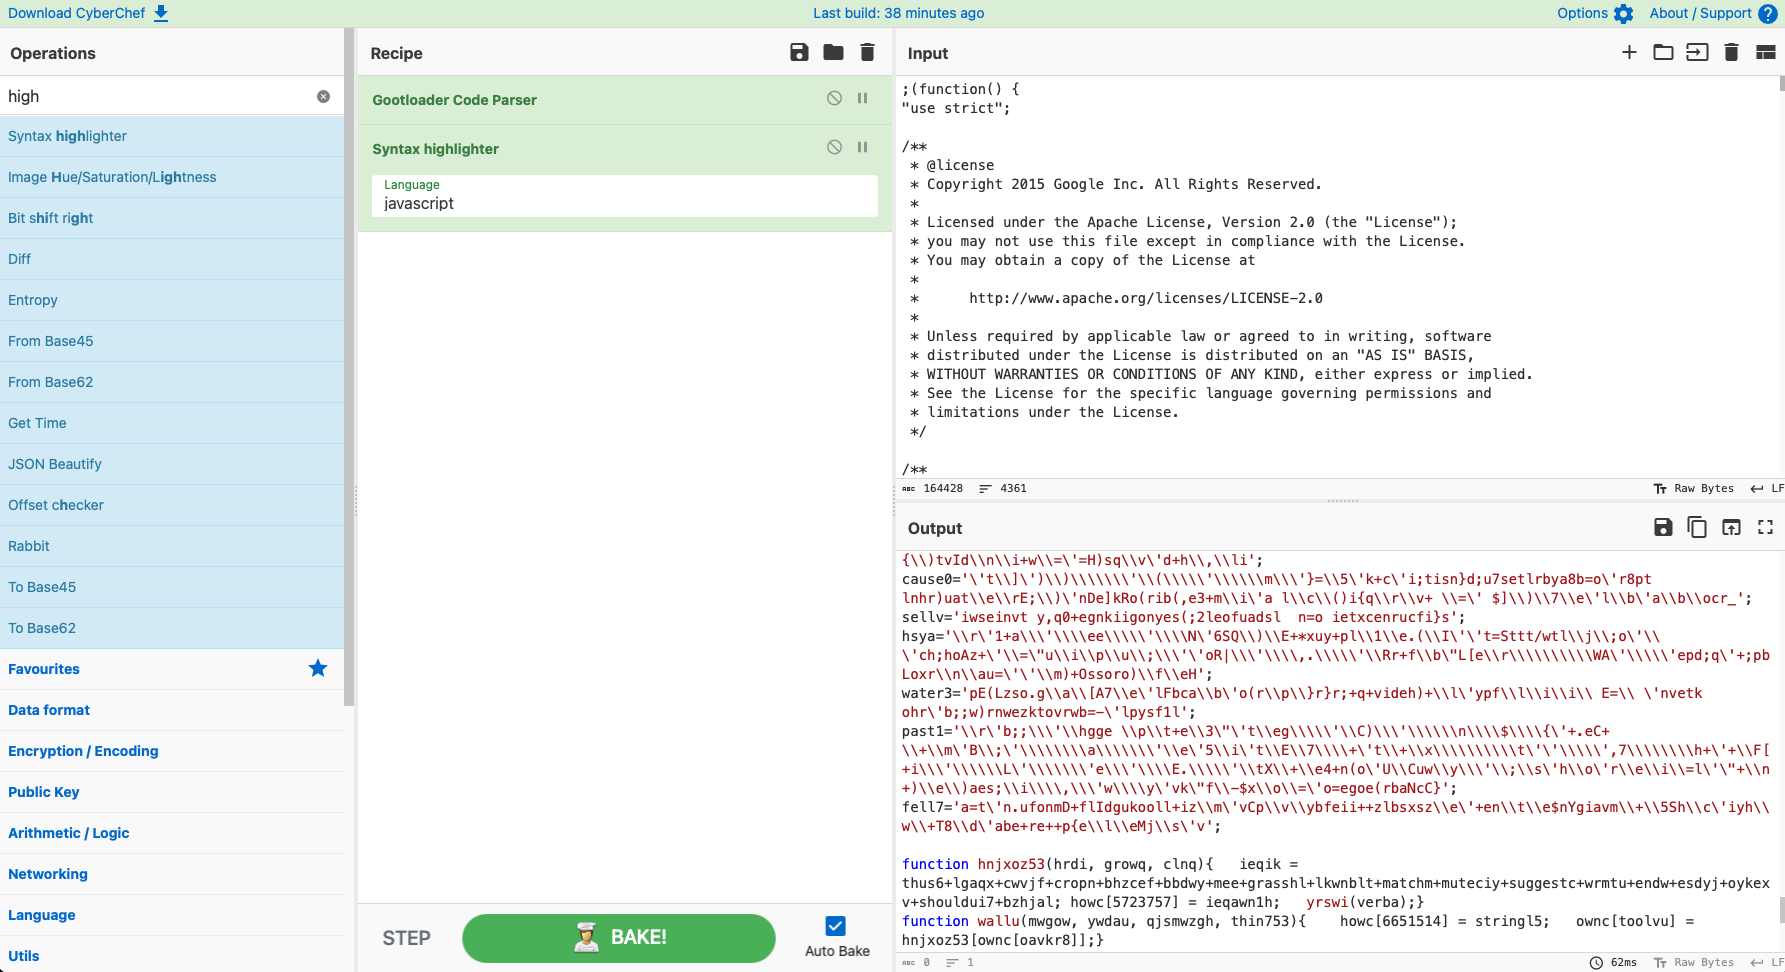
Task: Maximise the output pane
Action: tap(1765, 527)
